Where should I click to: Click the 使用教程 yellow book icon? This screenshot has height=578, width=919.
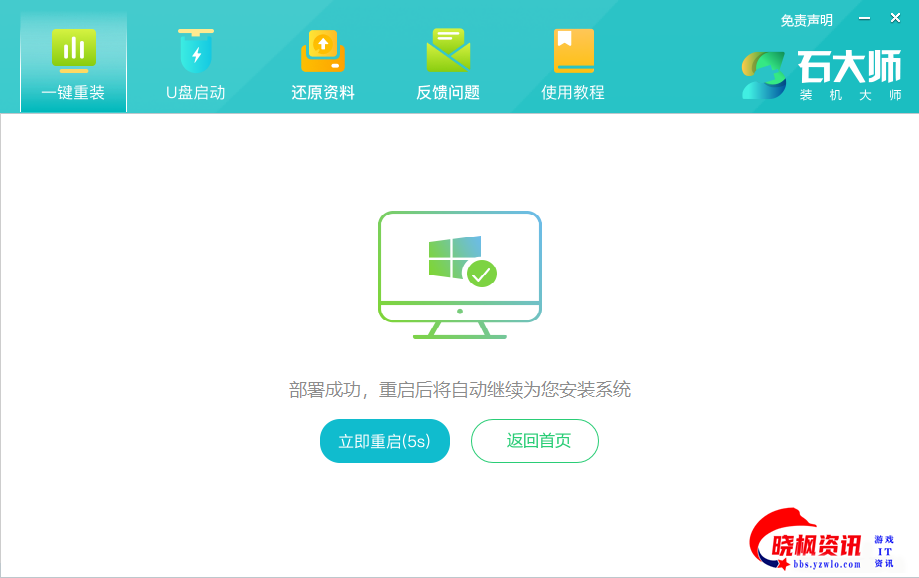[573, 50]
